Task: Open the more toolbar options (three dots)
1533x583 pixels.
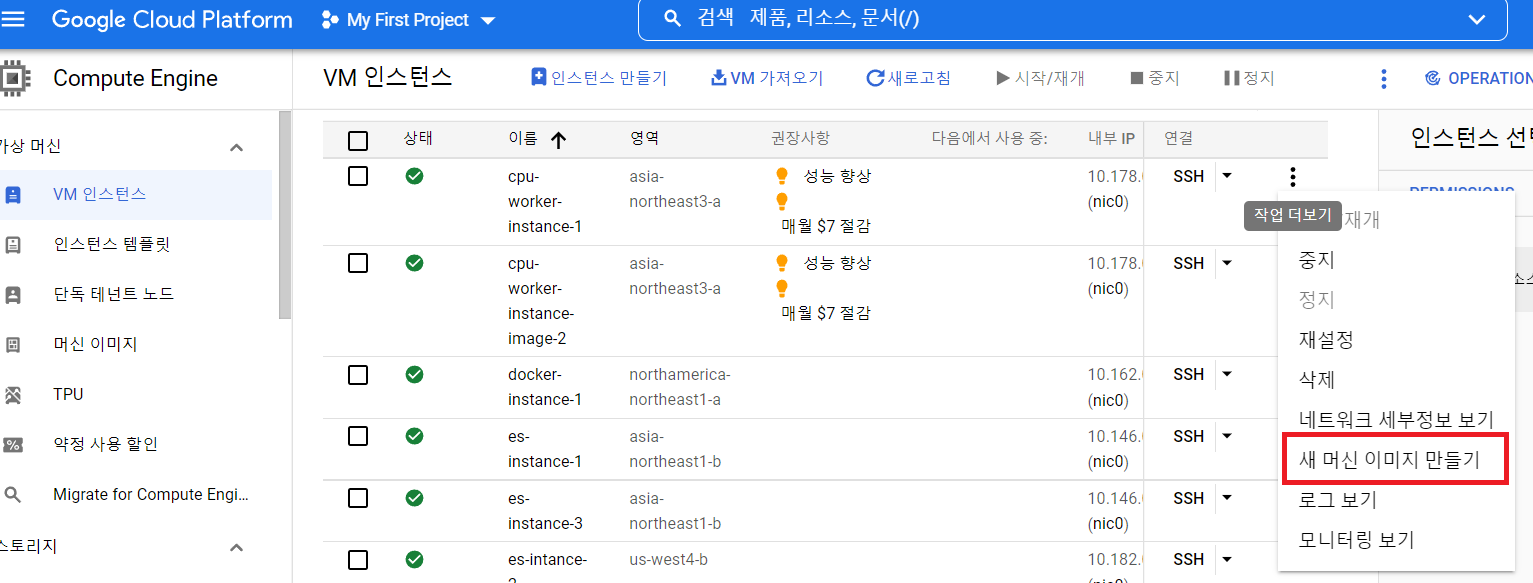Action: tap(1384, 78)
